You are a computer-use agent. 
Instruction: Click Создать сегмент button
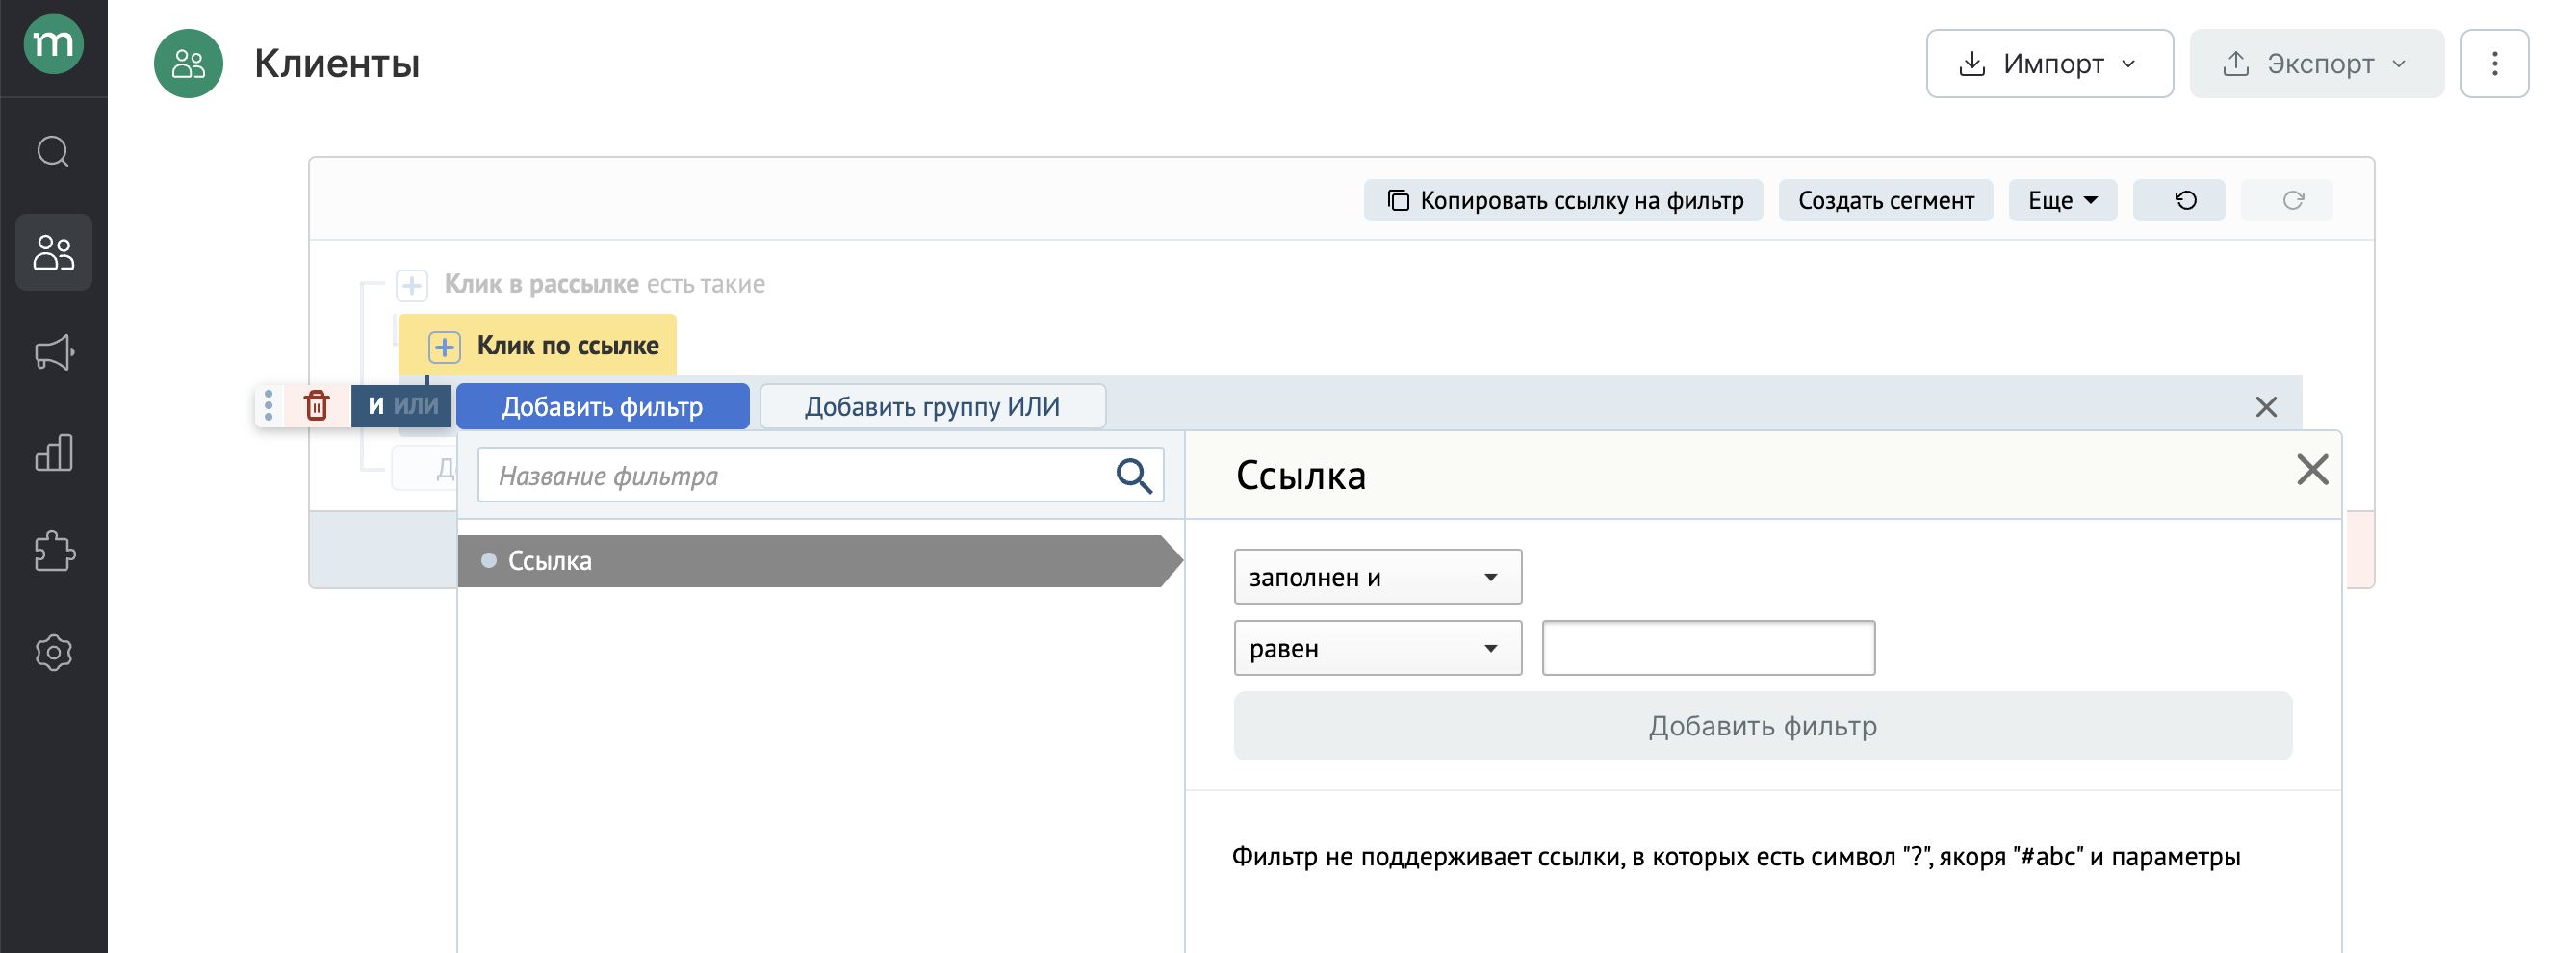tap(1885, 201)
